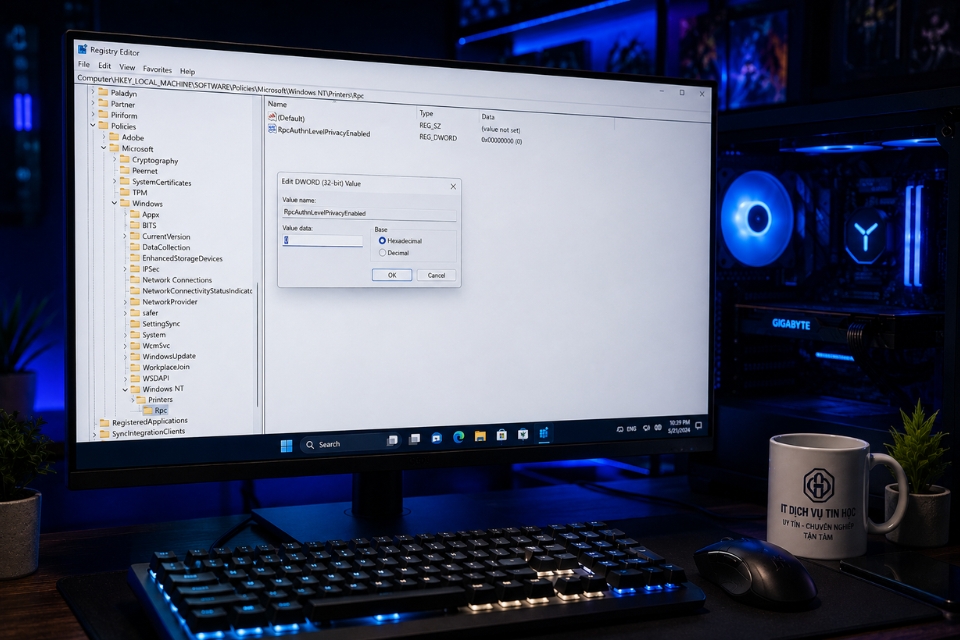Viewport: 960px width, 640px height.
Task: Click the RegisteredApplications folder icon
Action: point(105,423)
